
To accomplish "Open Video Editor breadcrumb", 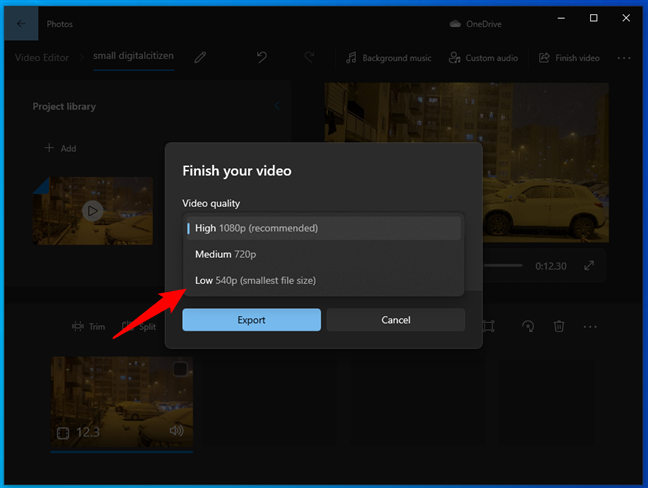I will click(x=42, y=57).
